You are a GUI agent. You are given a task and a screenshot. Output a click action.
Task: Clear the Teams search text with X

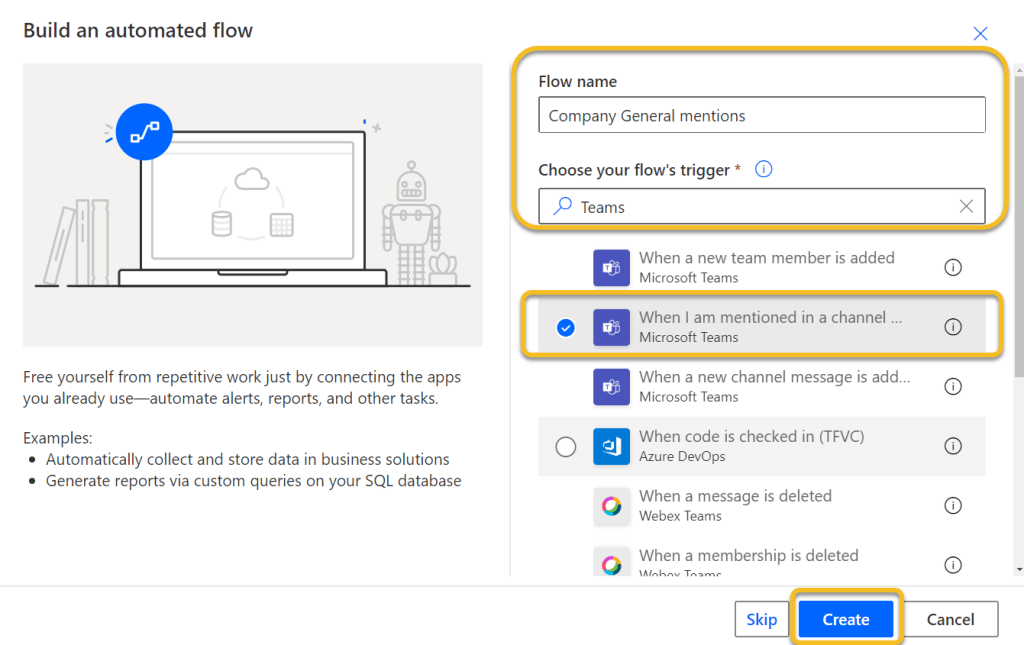click(966, 207)
